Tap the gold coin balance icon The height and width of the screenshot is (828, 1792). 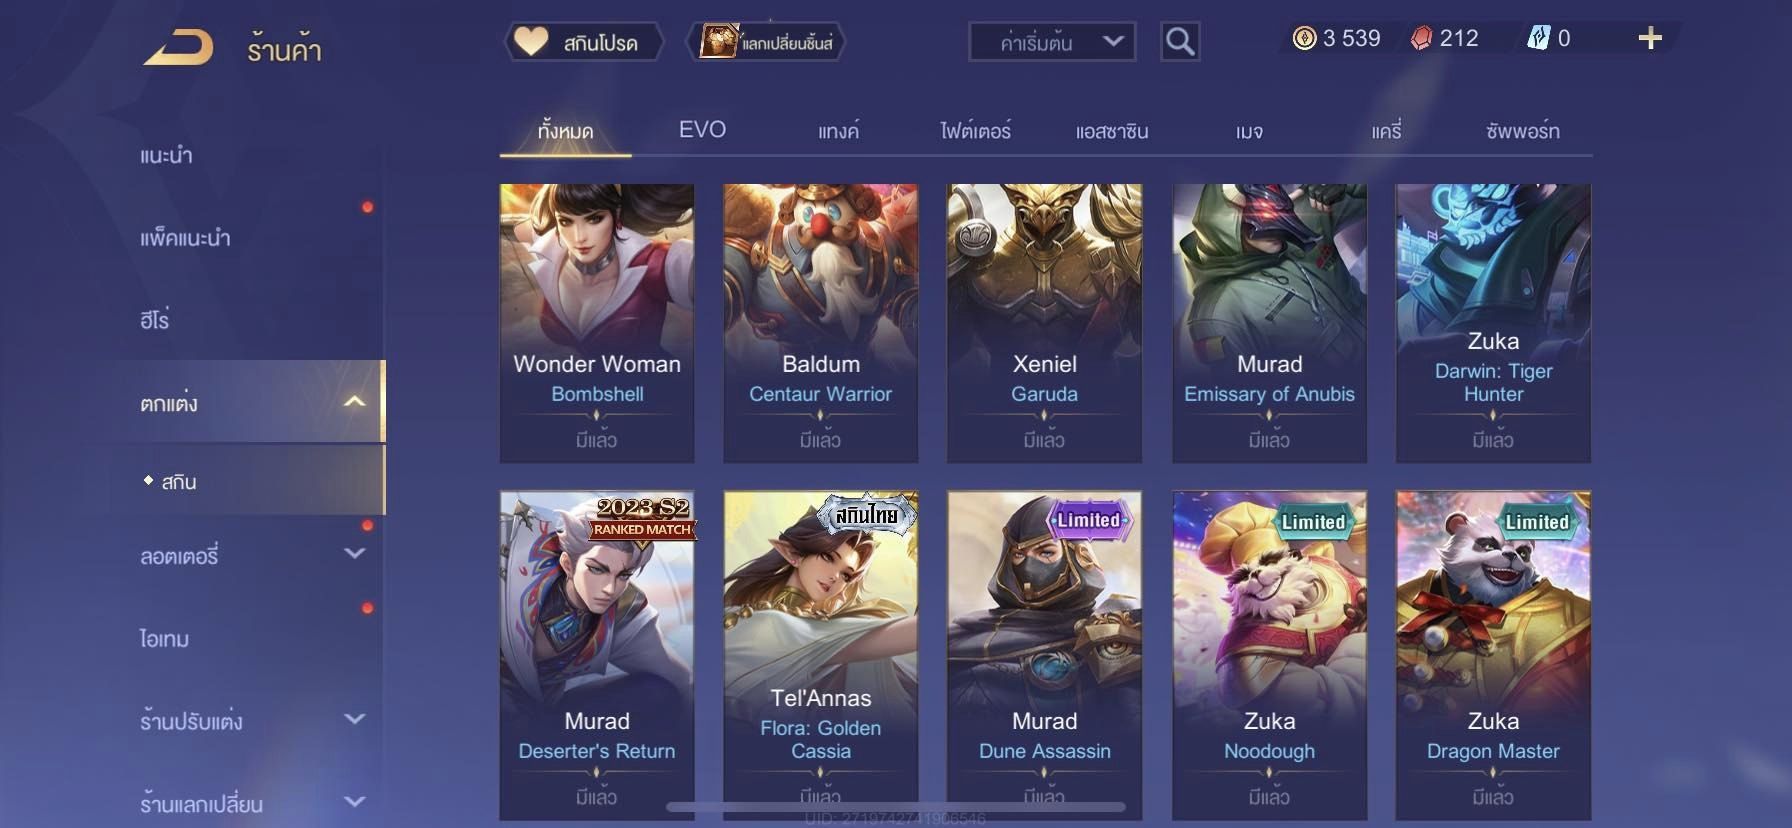click(1304, 39)
